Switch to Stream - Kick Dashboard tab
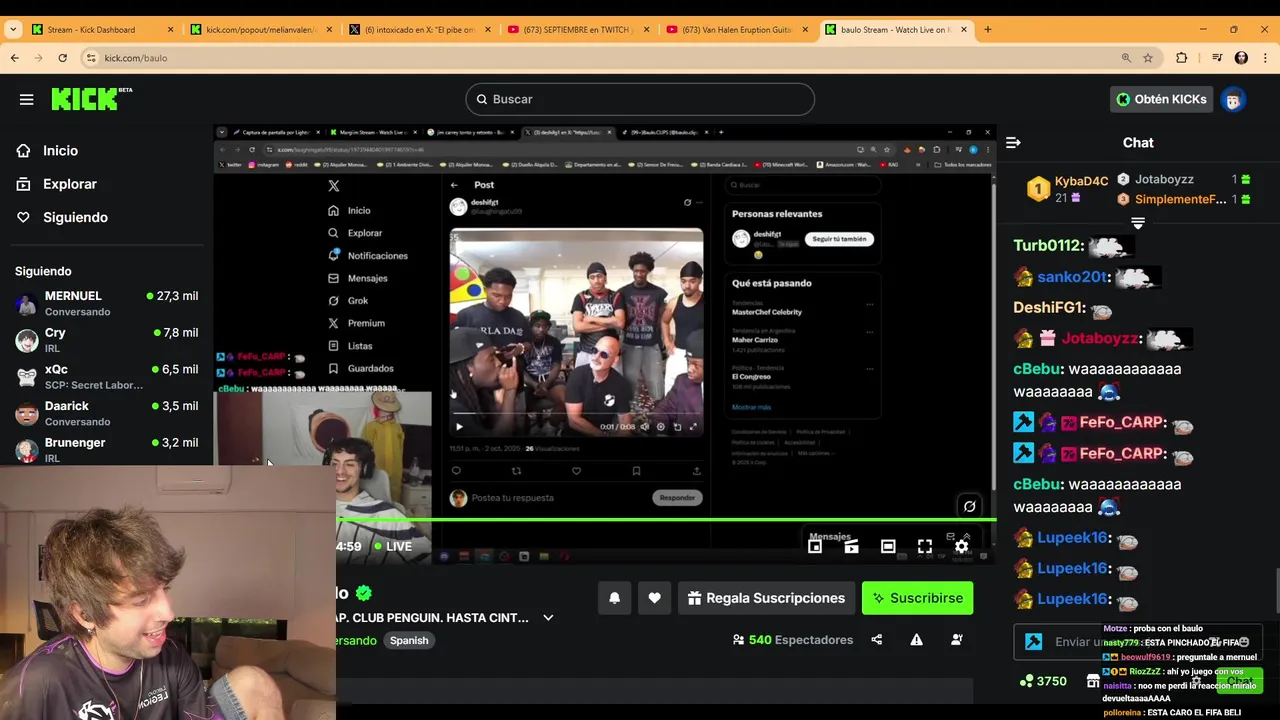Screen dimensions: 1280x720 pos(102,30)
